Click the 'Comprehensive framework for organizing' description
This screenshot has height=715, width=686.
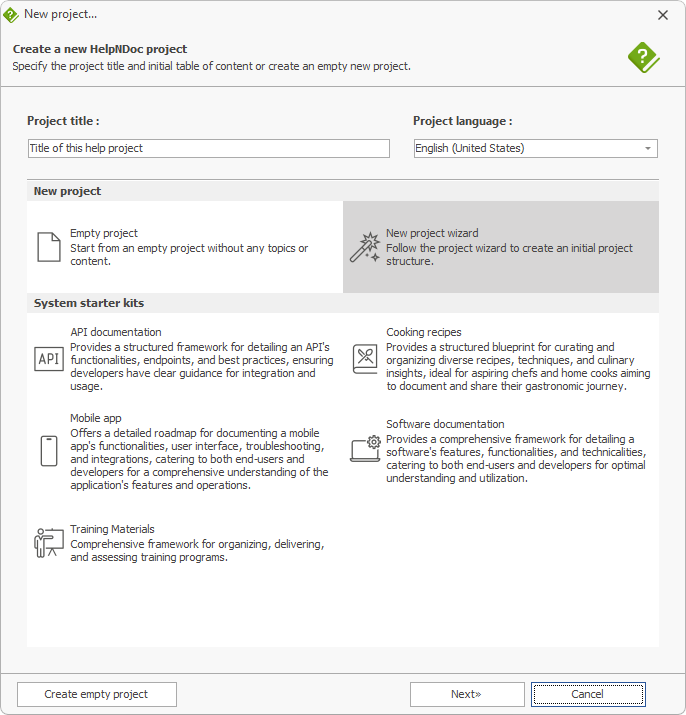click(x=197, y=550)
